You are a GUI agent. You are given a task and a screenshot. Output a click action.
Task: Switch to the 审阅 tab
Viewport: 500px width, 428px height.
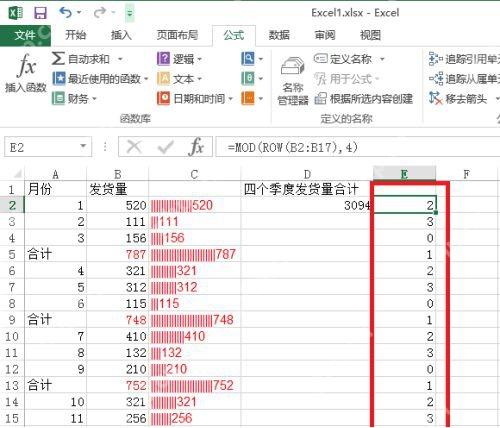tap(325, 35)
